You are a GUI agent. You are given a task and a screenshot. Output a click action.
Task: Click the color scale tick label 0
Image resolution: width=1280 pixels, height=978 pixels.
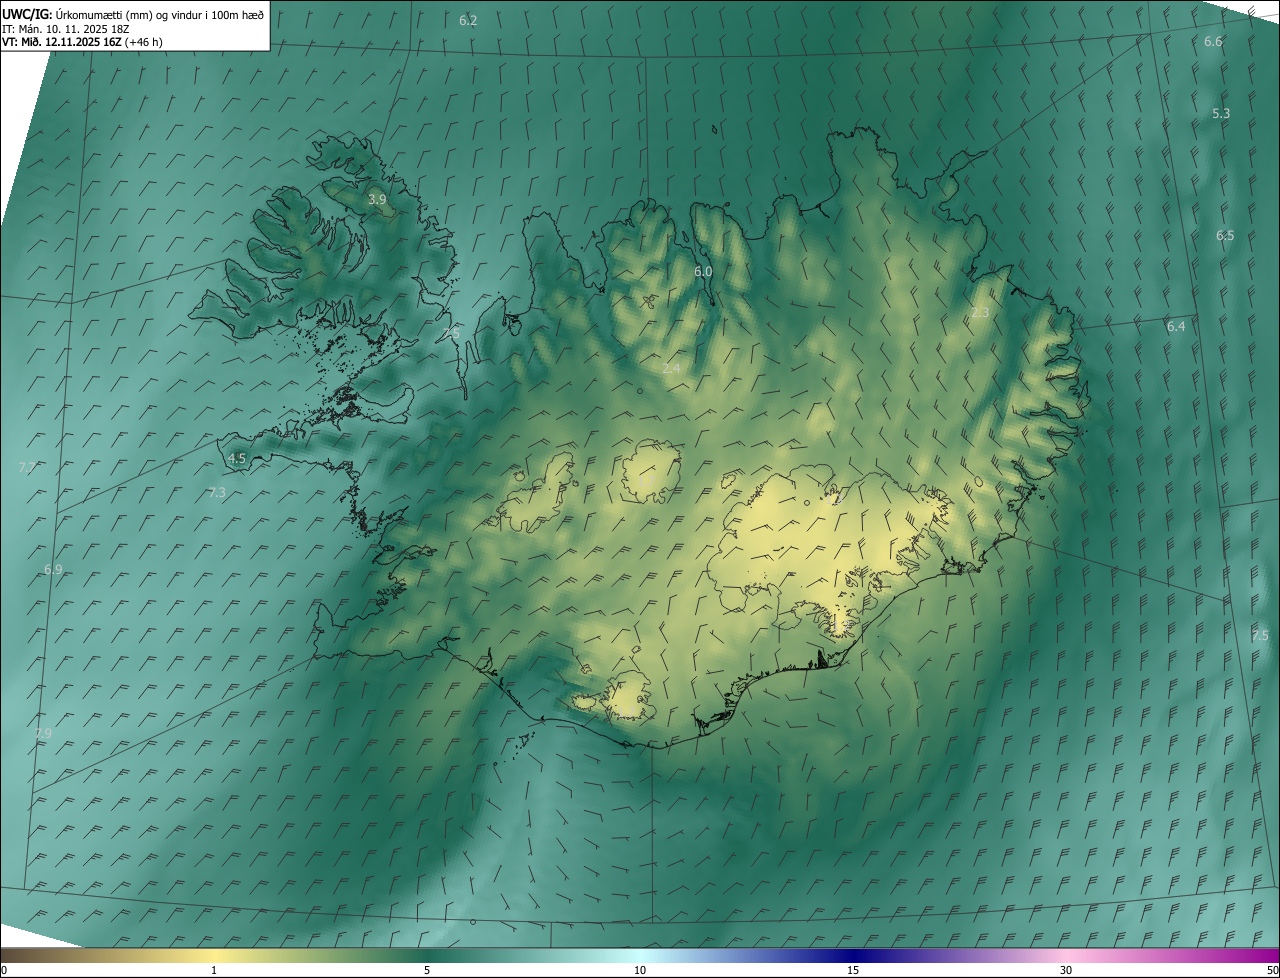click(3, 971)
